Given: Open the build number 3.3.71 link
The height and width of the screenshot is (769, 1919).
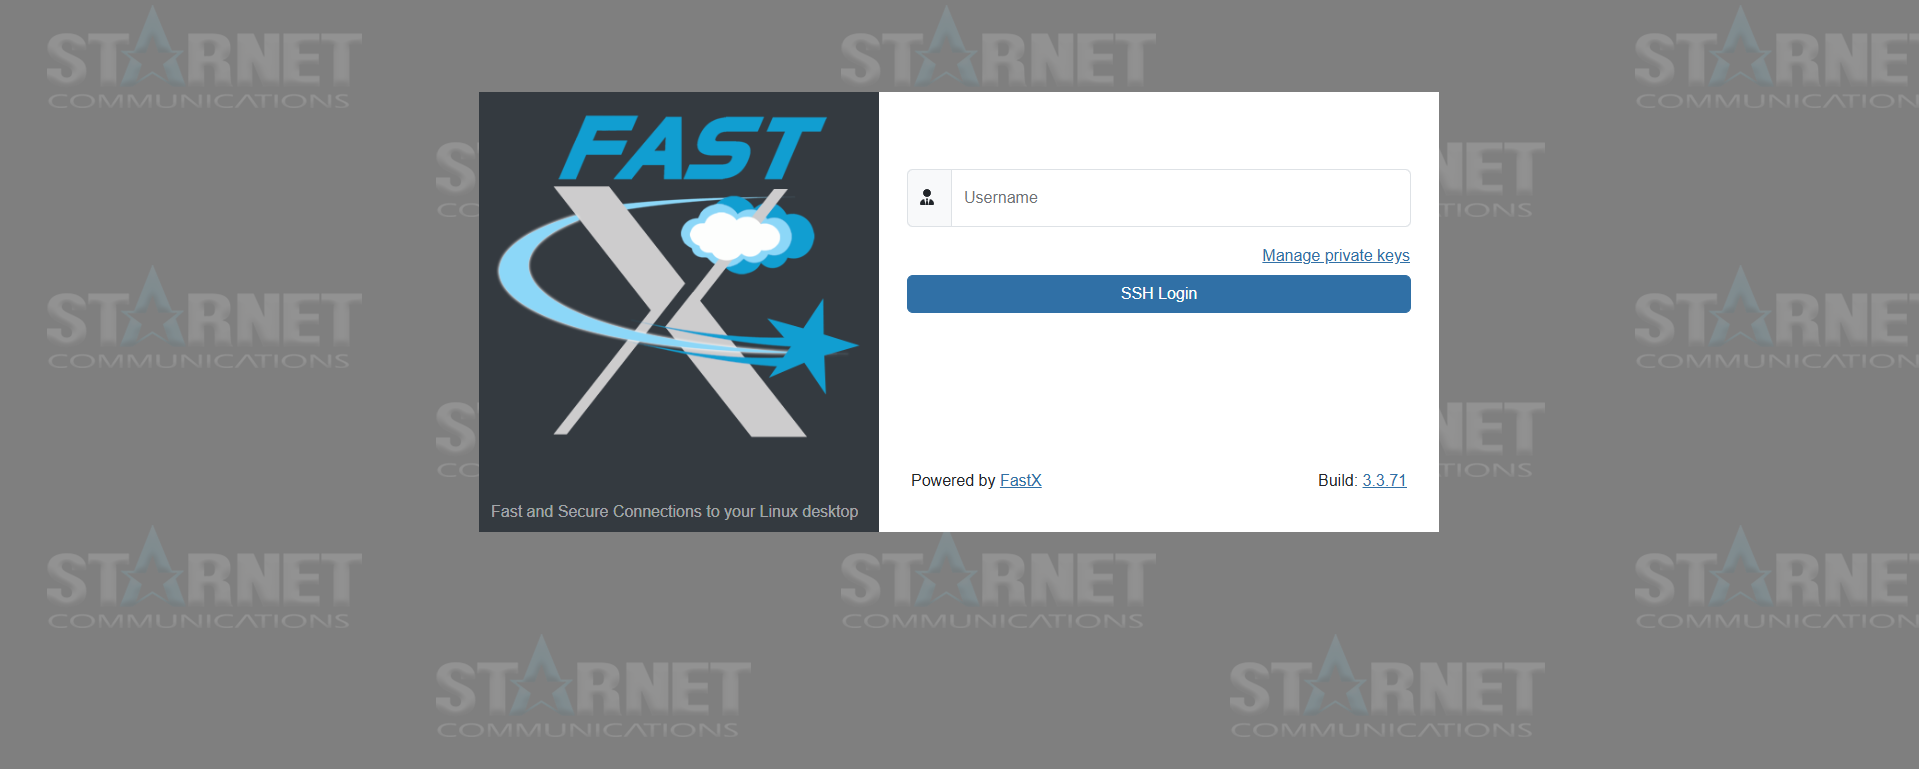Looking at the screenshot, I should [x=1384, y=480].
